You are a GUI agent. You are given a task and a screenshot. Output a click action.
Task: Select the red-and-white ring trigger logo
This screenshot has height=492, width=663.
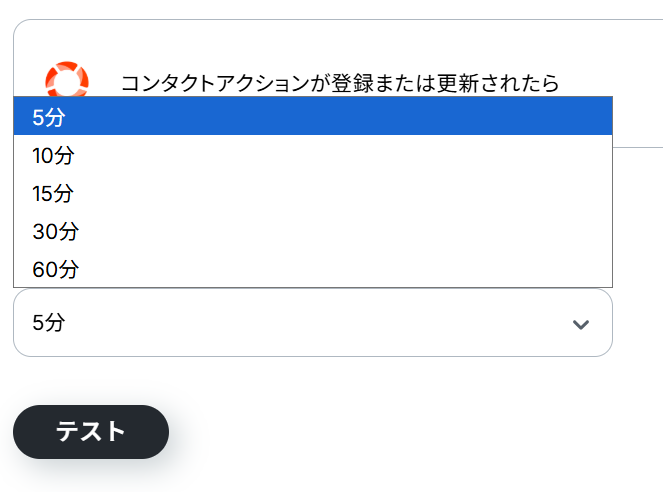pos(67,79)
